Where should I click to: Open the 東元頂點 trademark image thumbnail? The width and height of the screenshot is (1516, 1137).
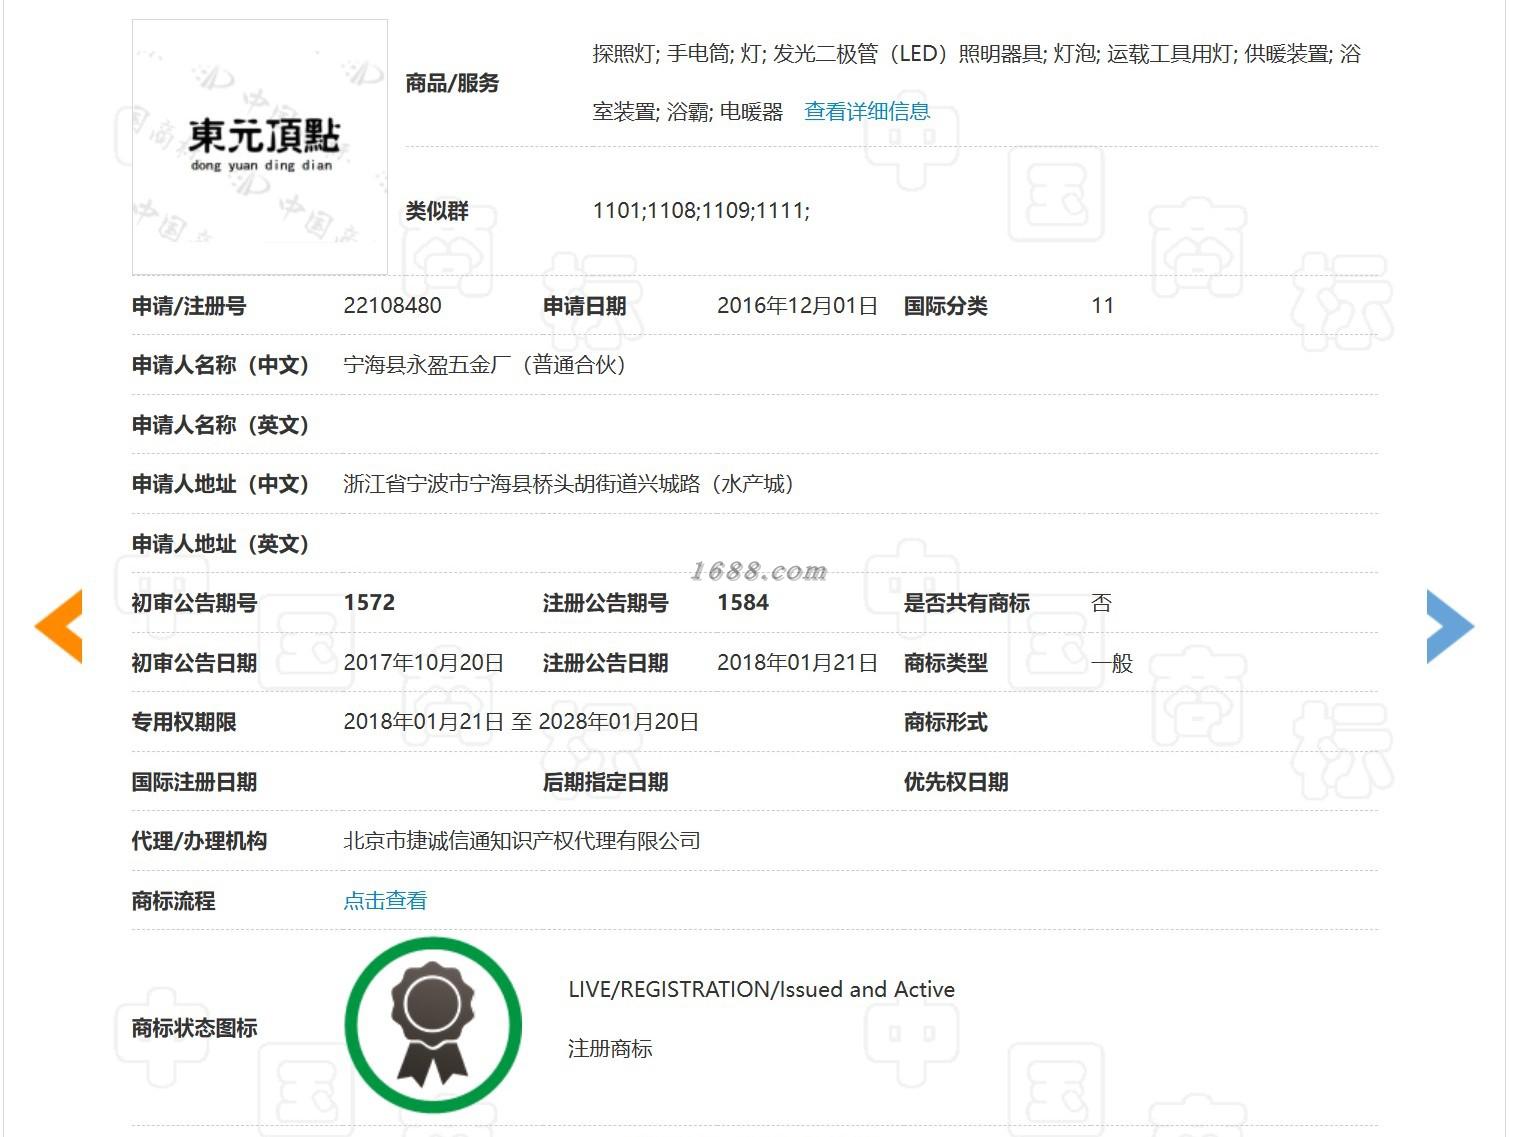tap(260, 147)
